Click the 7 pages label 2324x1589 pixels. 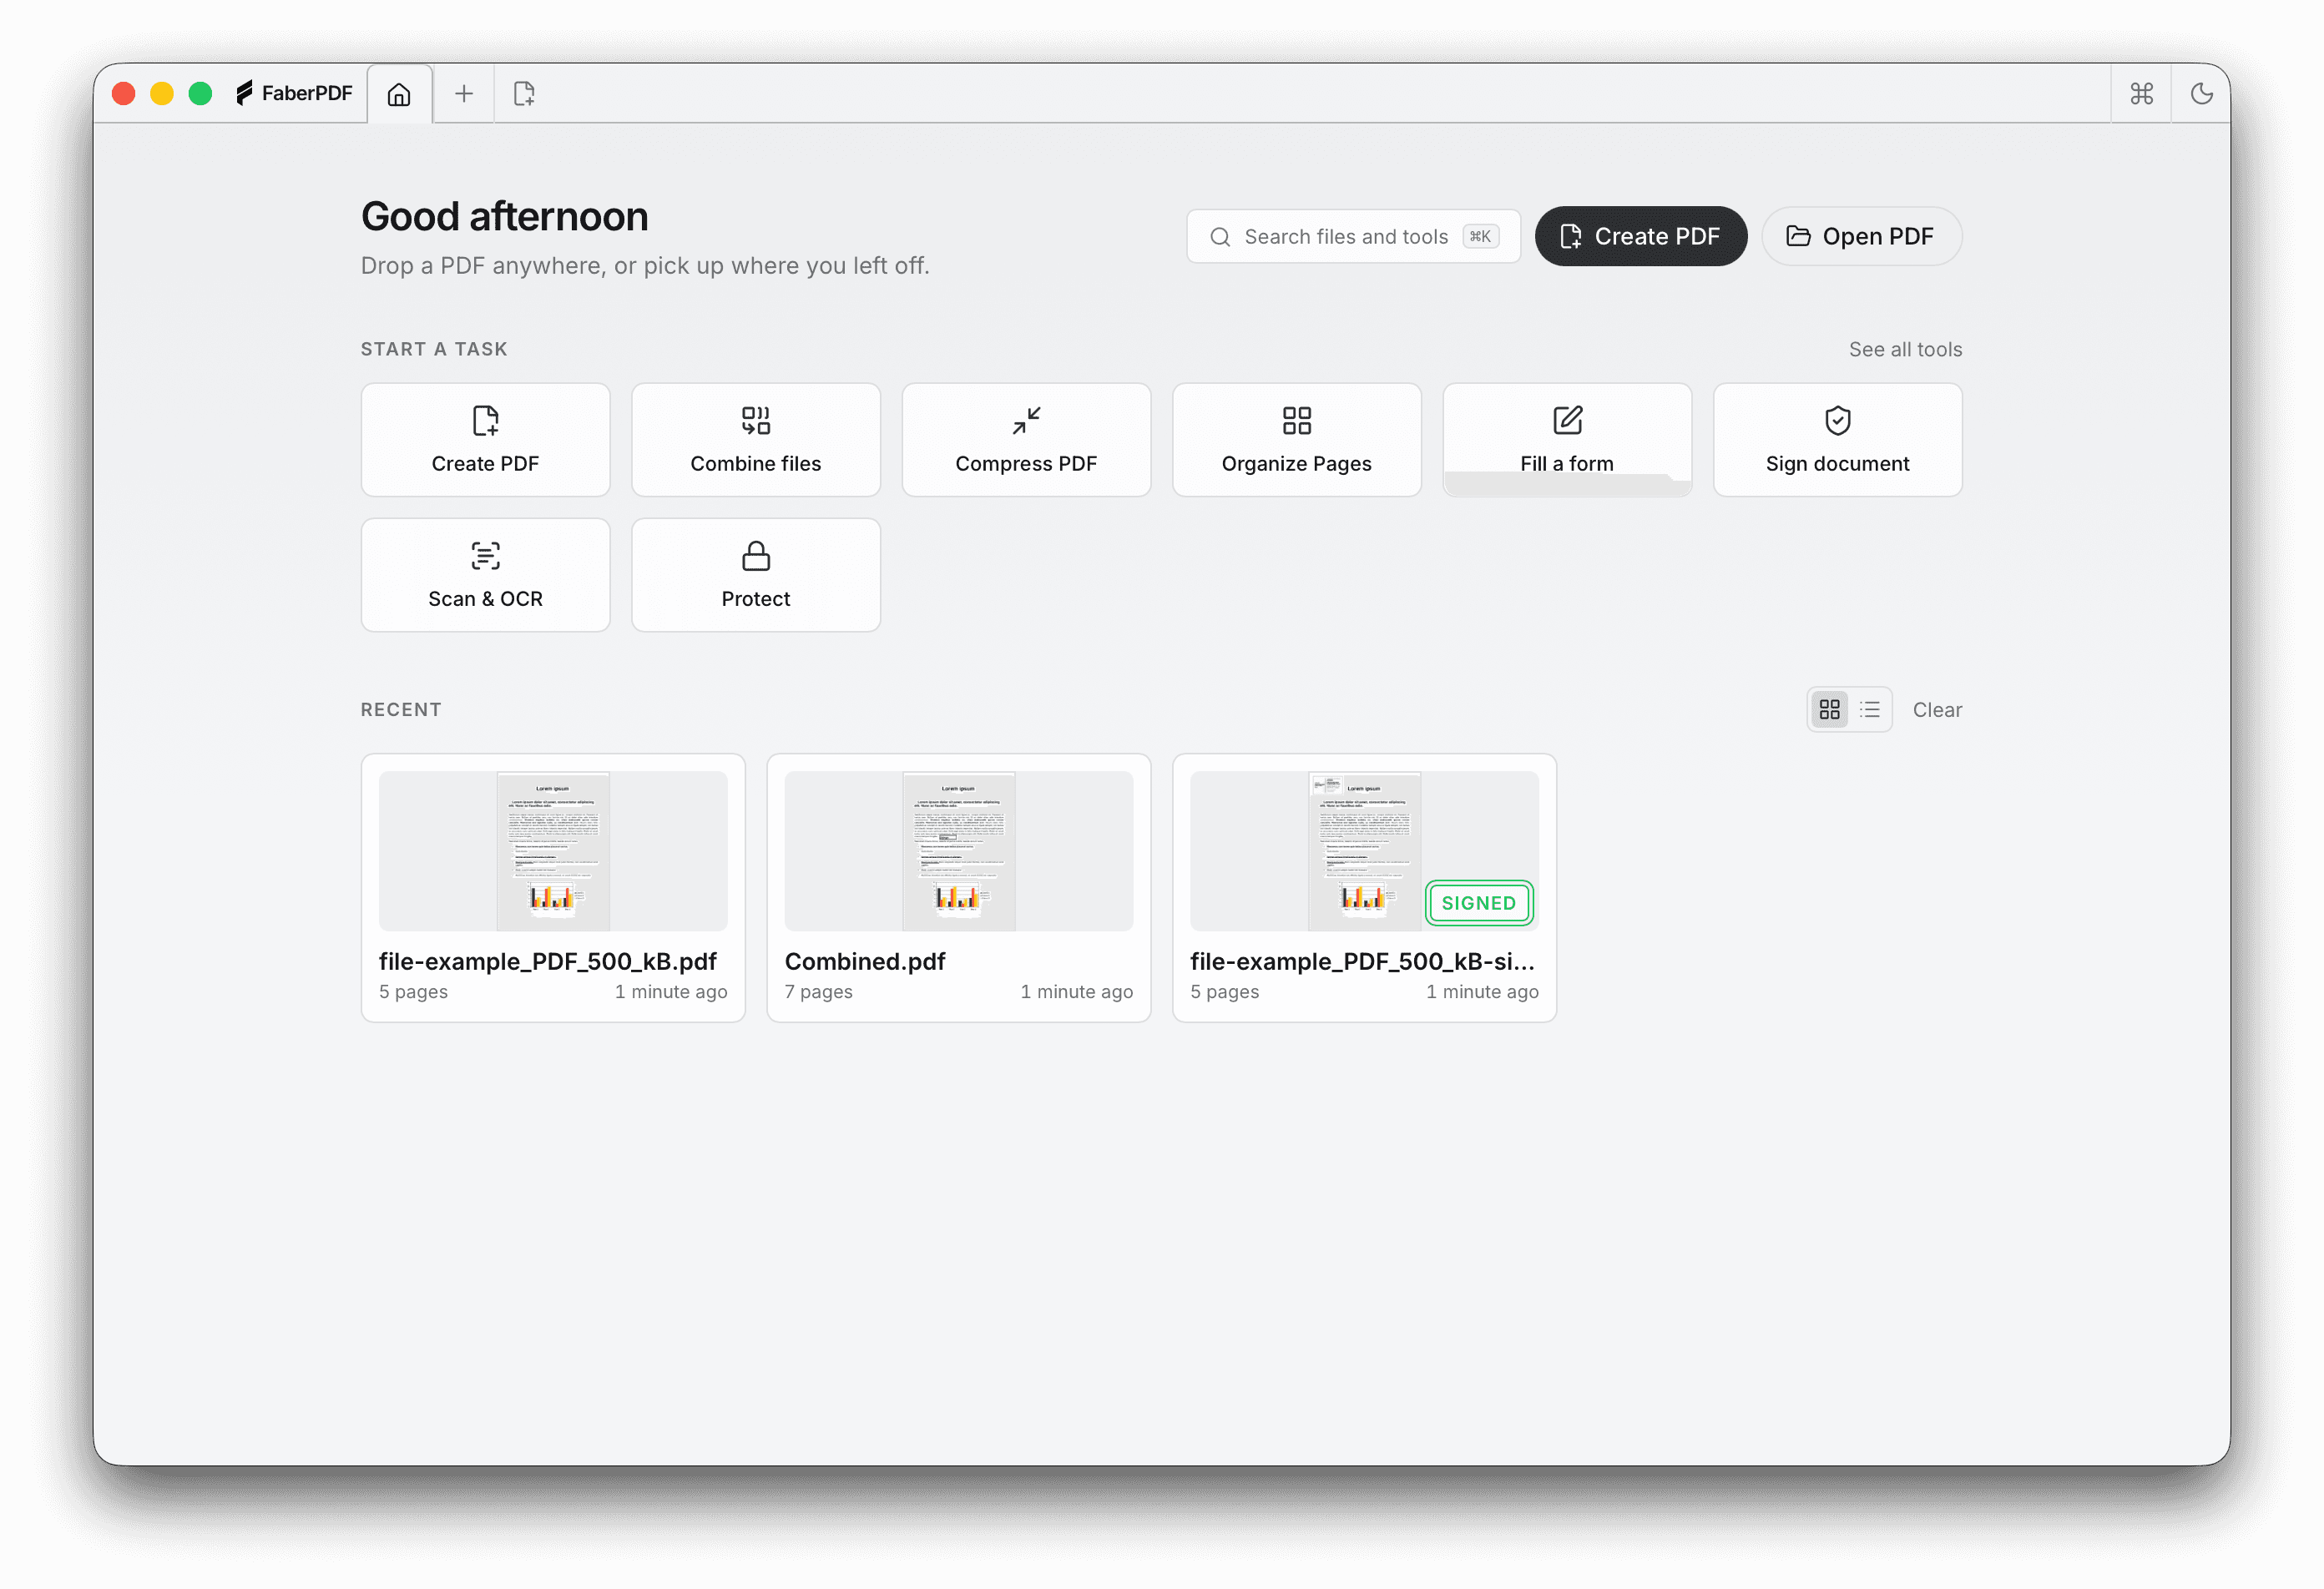(818, 991)
